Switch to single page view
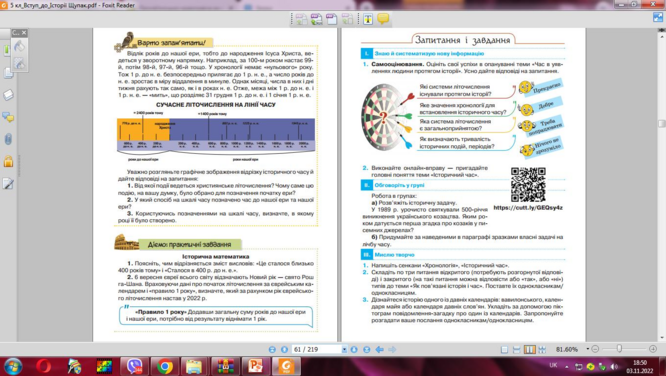The image size is (666, 376). (504, 349)
